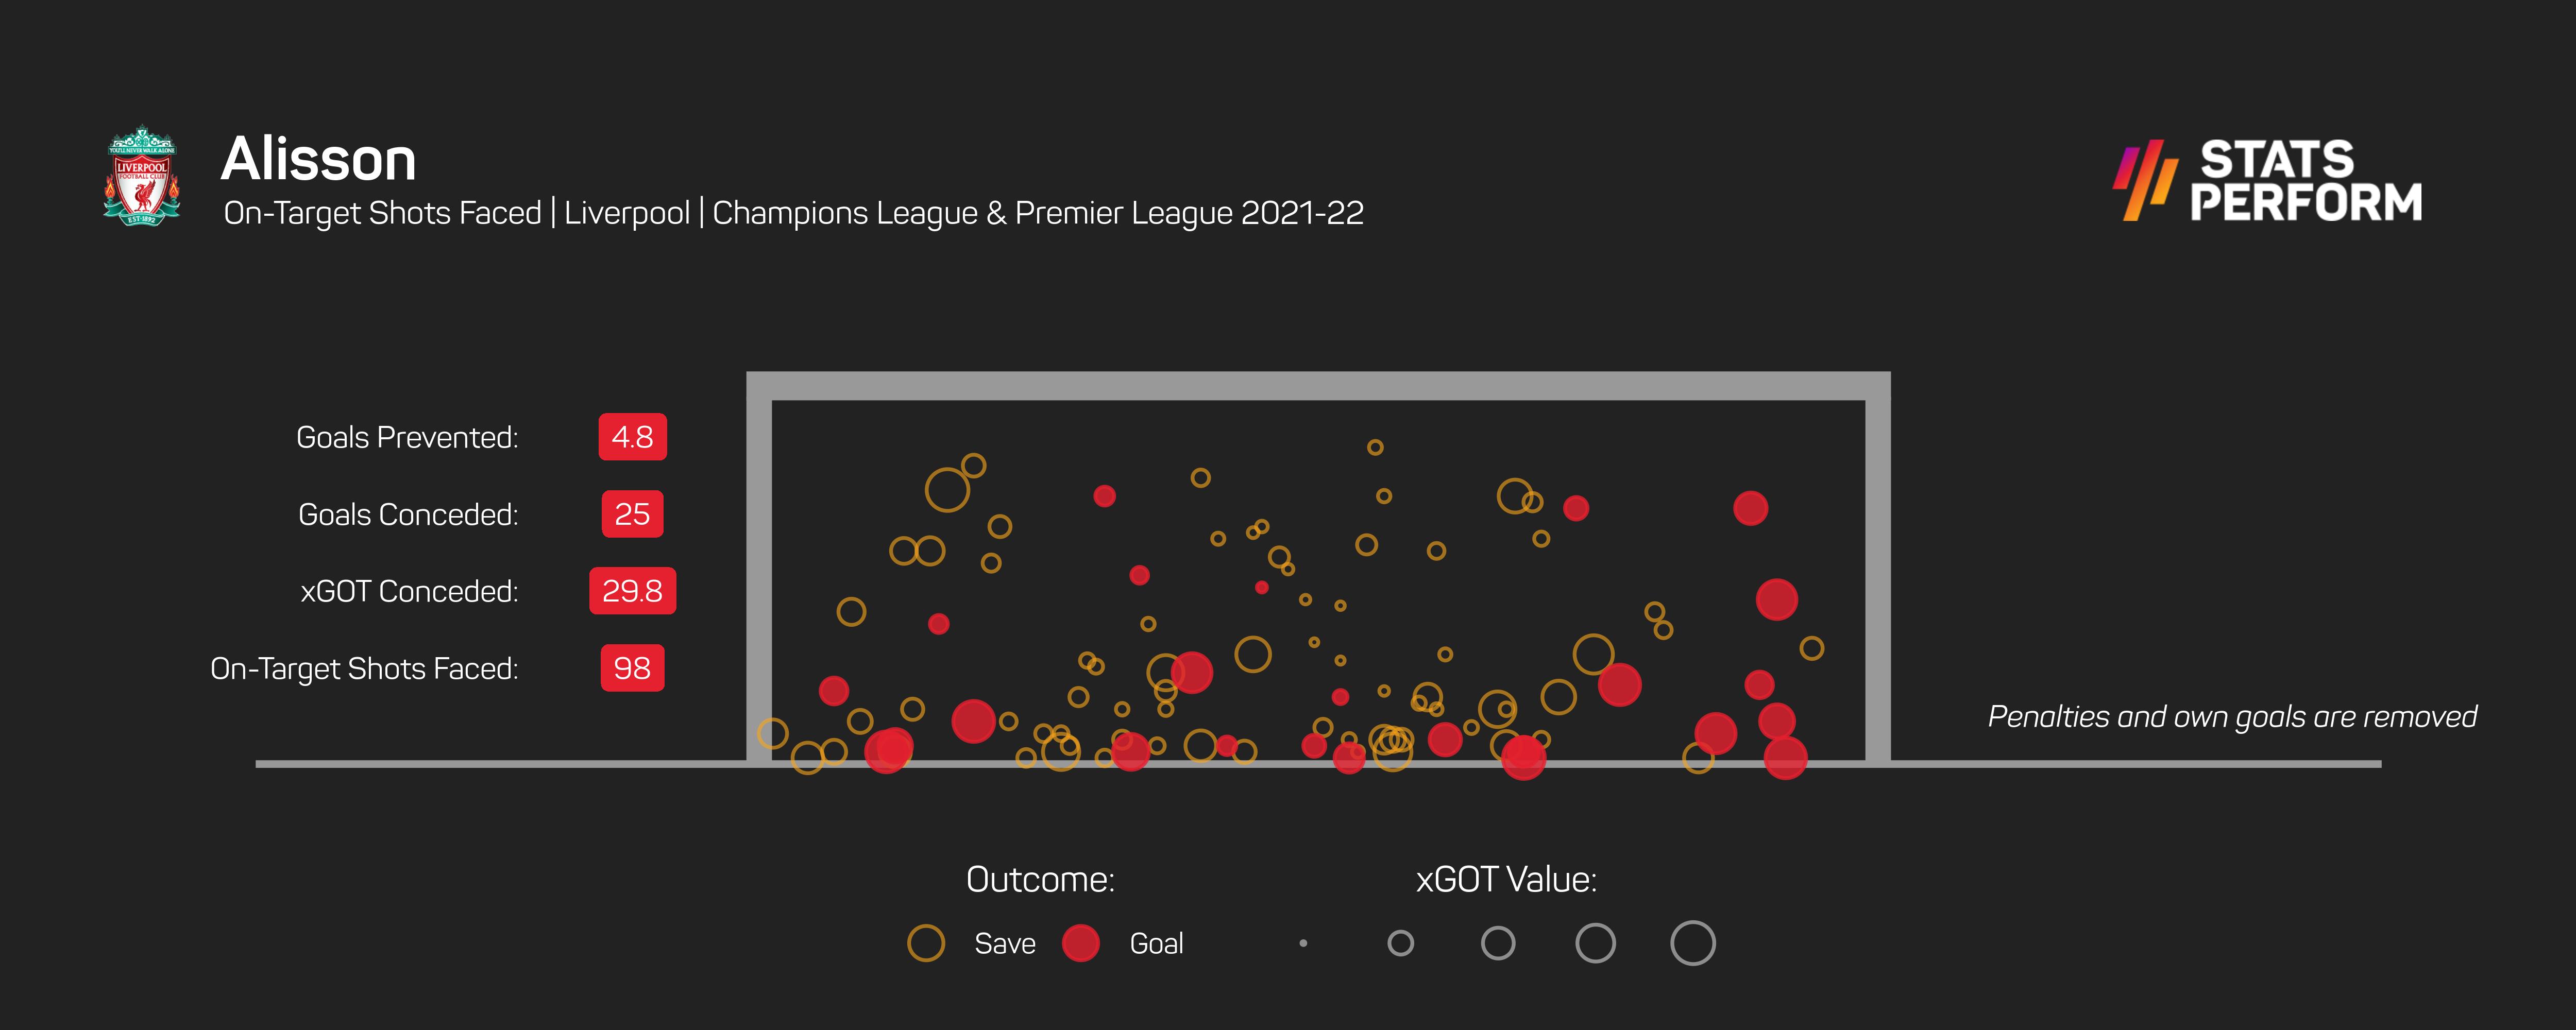Viewport: 2576px width, 1030px height.
Task: Click the highest save circle in the goal
Action: coord(1375,447)
